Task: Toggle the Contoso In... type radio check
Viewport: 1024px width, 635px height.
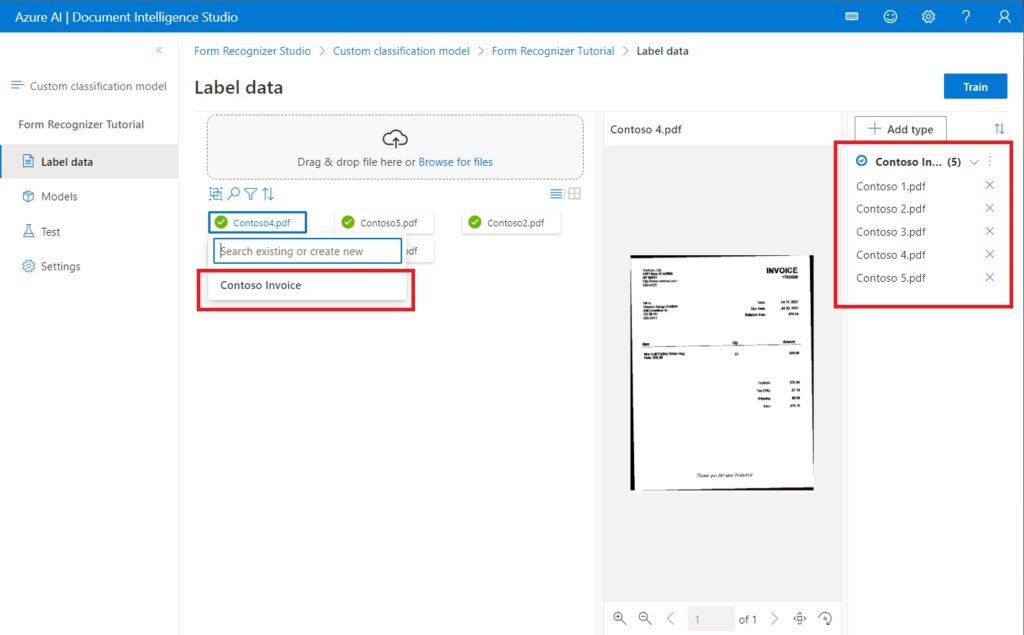Action: click(x=861, y=161)
